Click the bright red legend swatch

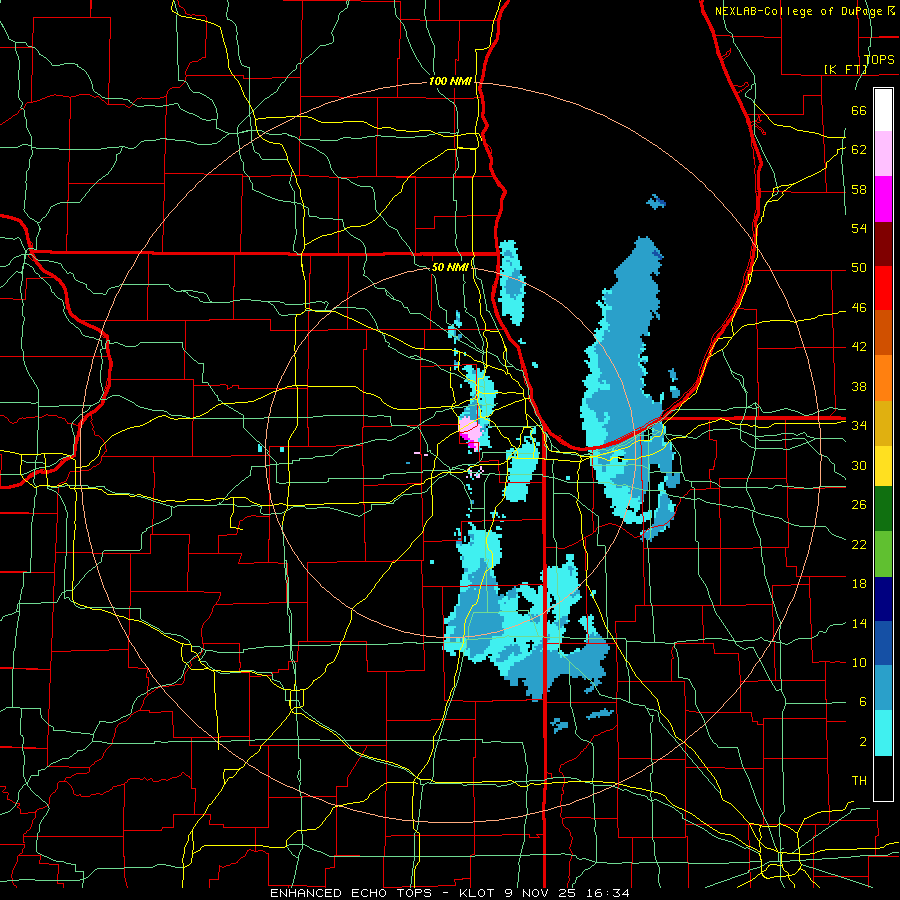[883, 289]
